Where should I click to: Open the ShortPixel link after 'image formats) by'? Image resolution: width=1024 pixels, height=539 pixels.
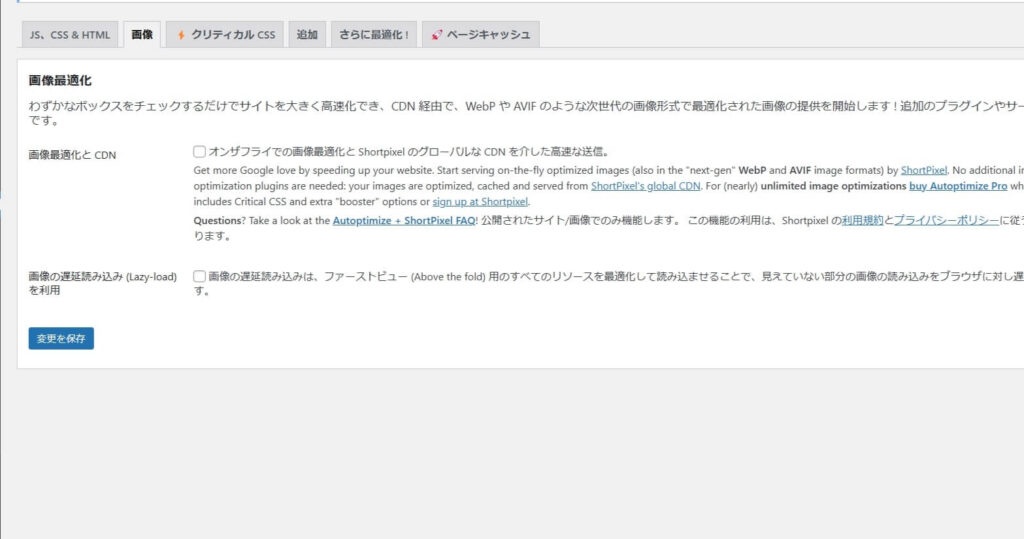point(924,170)
